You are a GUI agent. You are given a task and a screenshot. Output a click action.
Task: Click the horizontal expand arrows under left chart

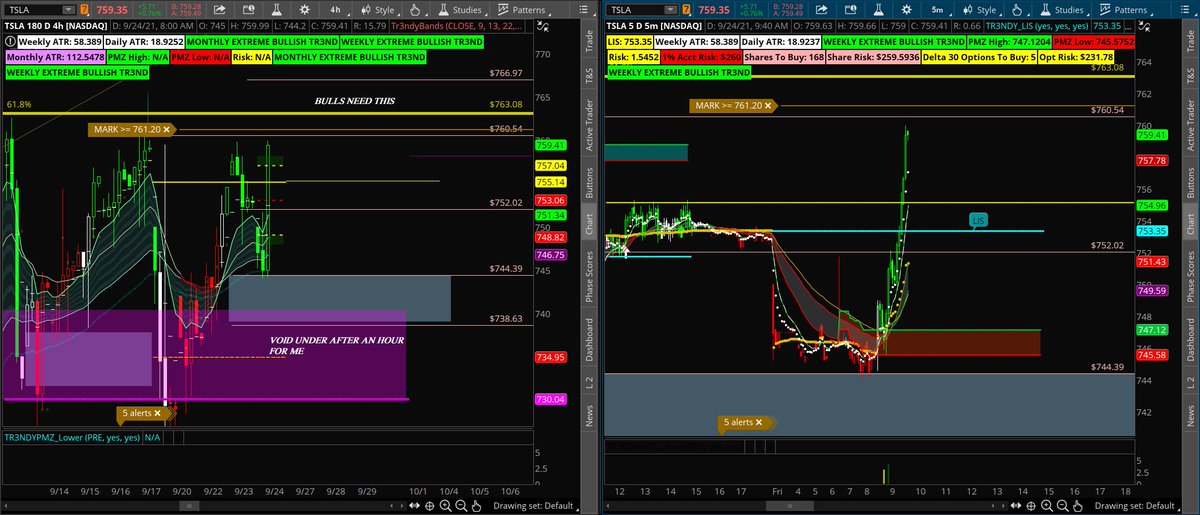(414, 506)
